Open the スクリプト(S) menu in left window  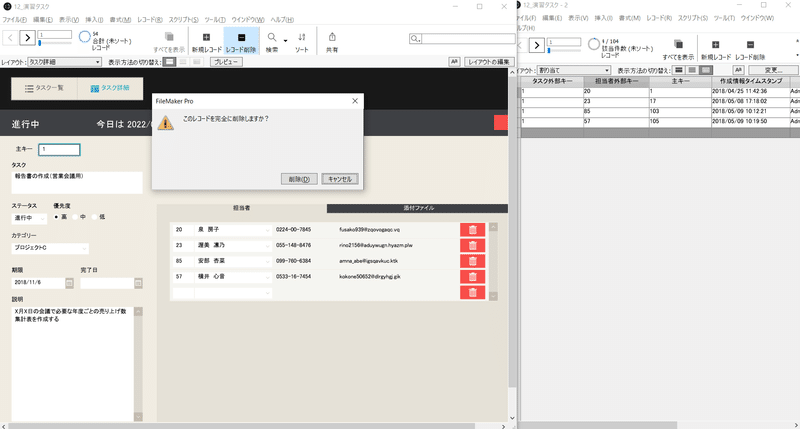pos(184,20)
